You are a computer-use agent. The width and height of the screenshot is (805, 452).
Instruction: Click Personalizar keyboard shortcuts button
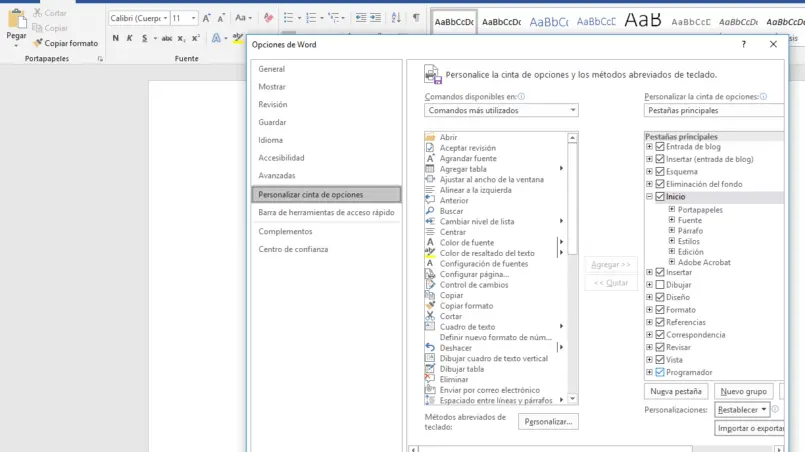click(548, 422)
